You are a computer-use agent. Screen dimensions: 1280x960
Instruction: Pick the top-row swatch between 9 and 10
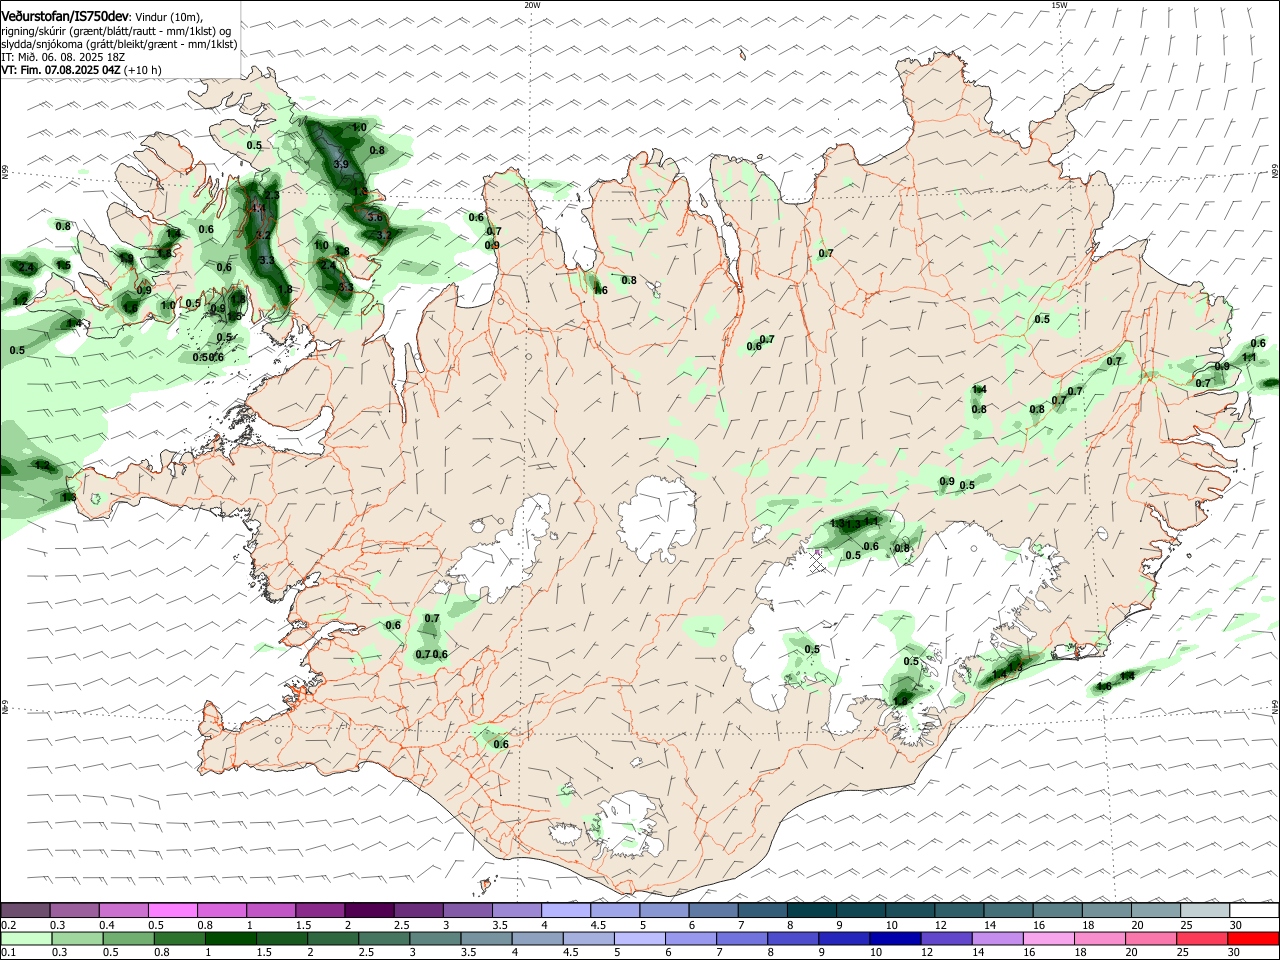[859, 910]
